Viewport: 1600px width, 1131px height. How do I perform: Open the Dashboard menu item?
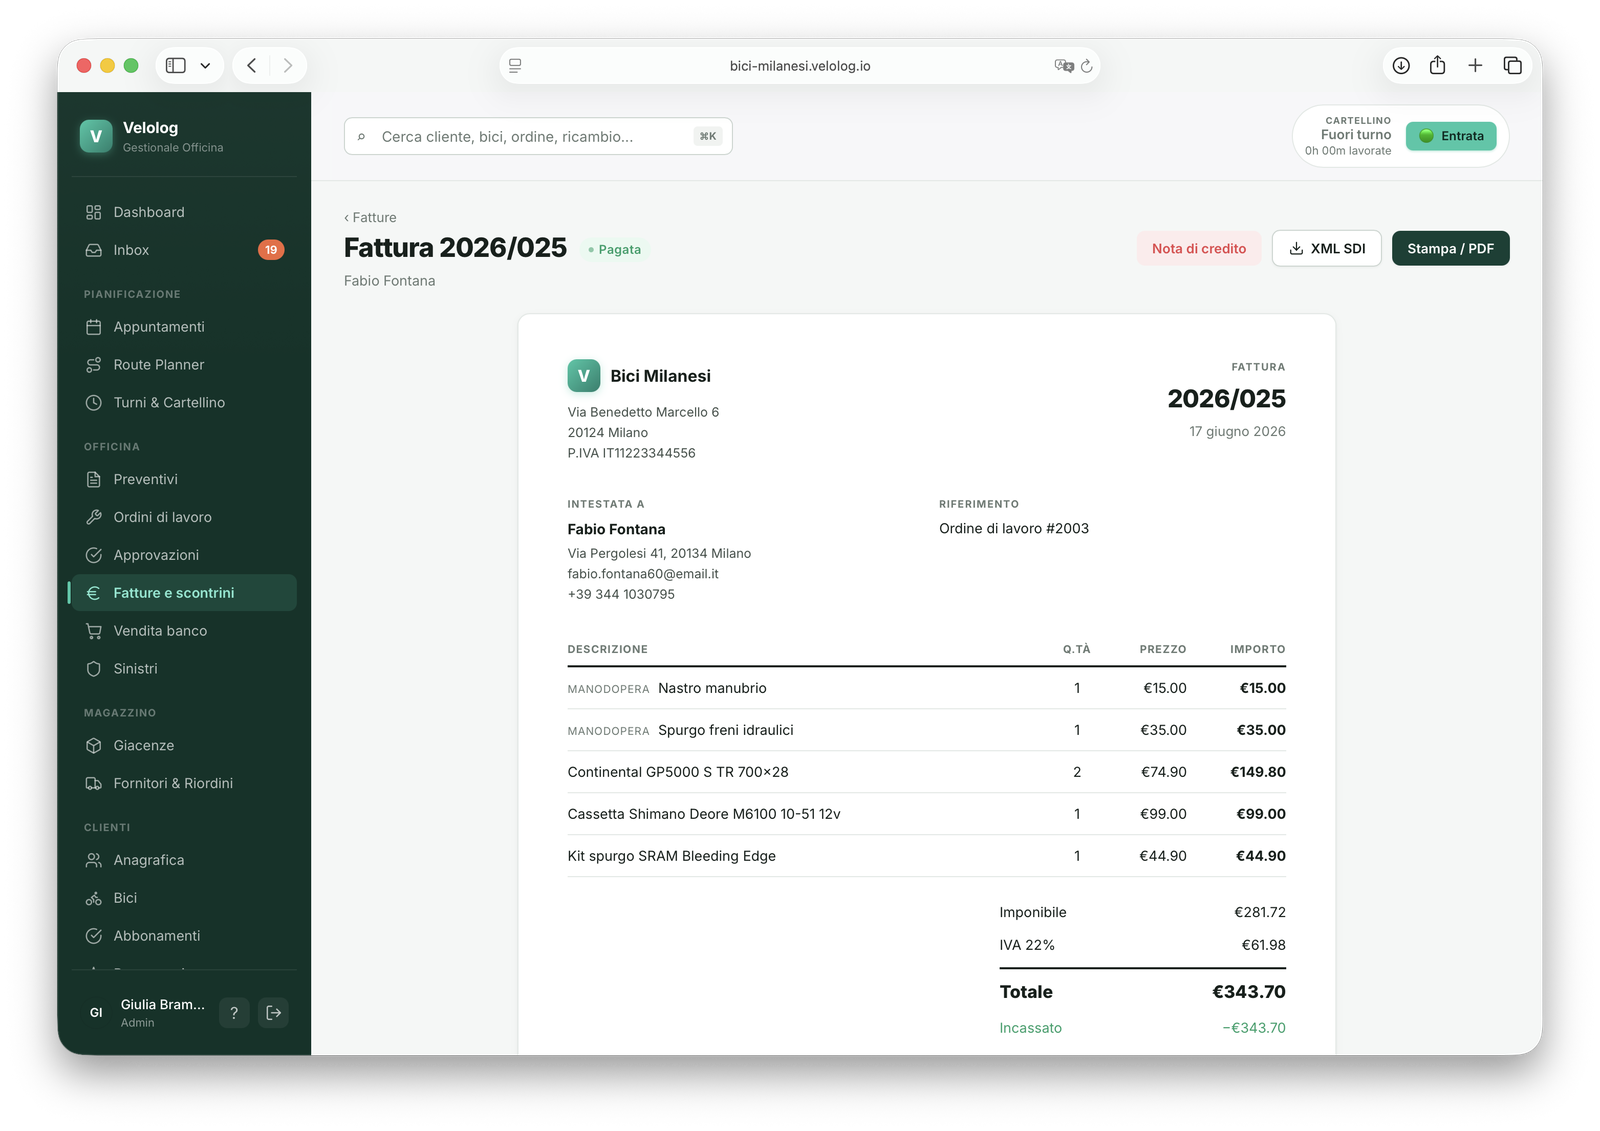coord(184,212)
